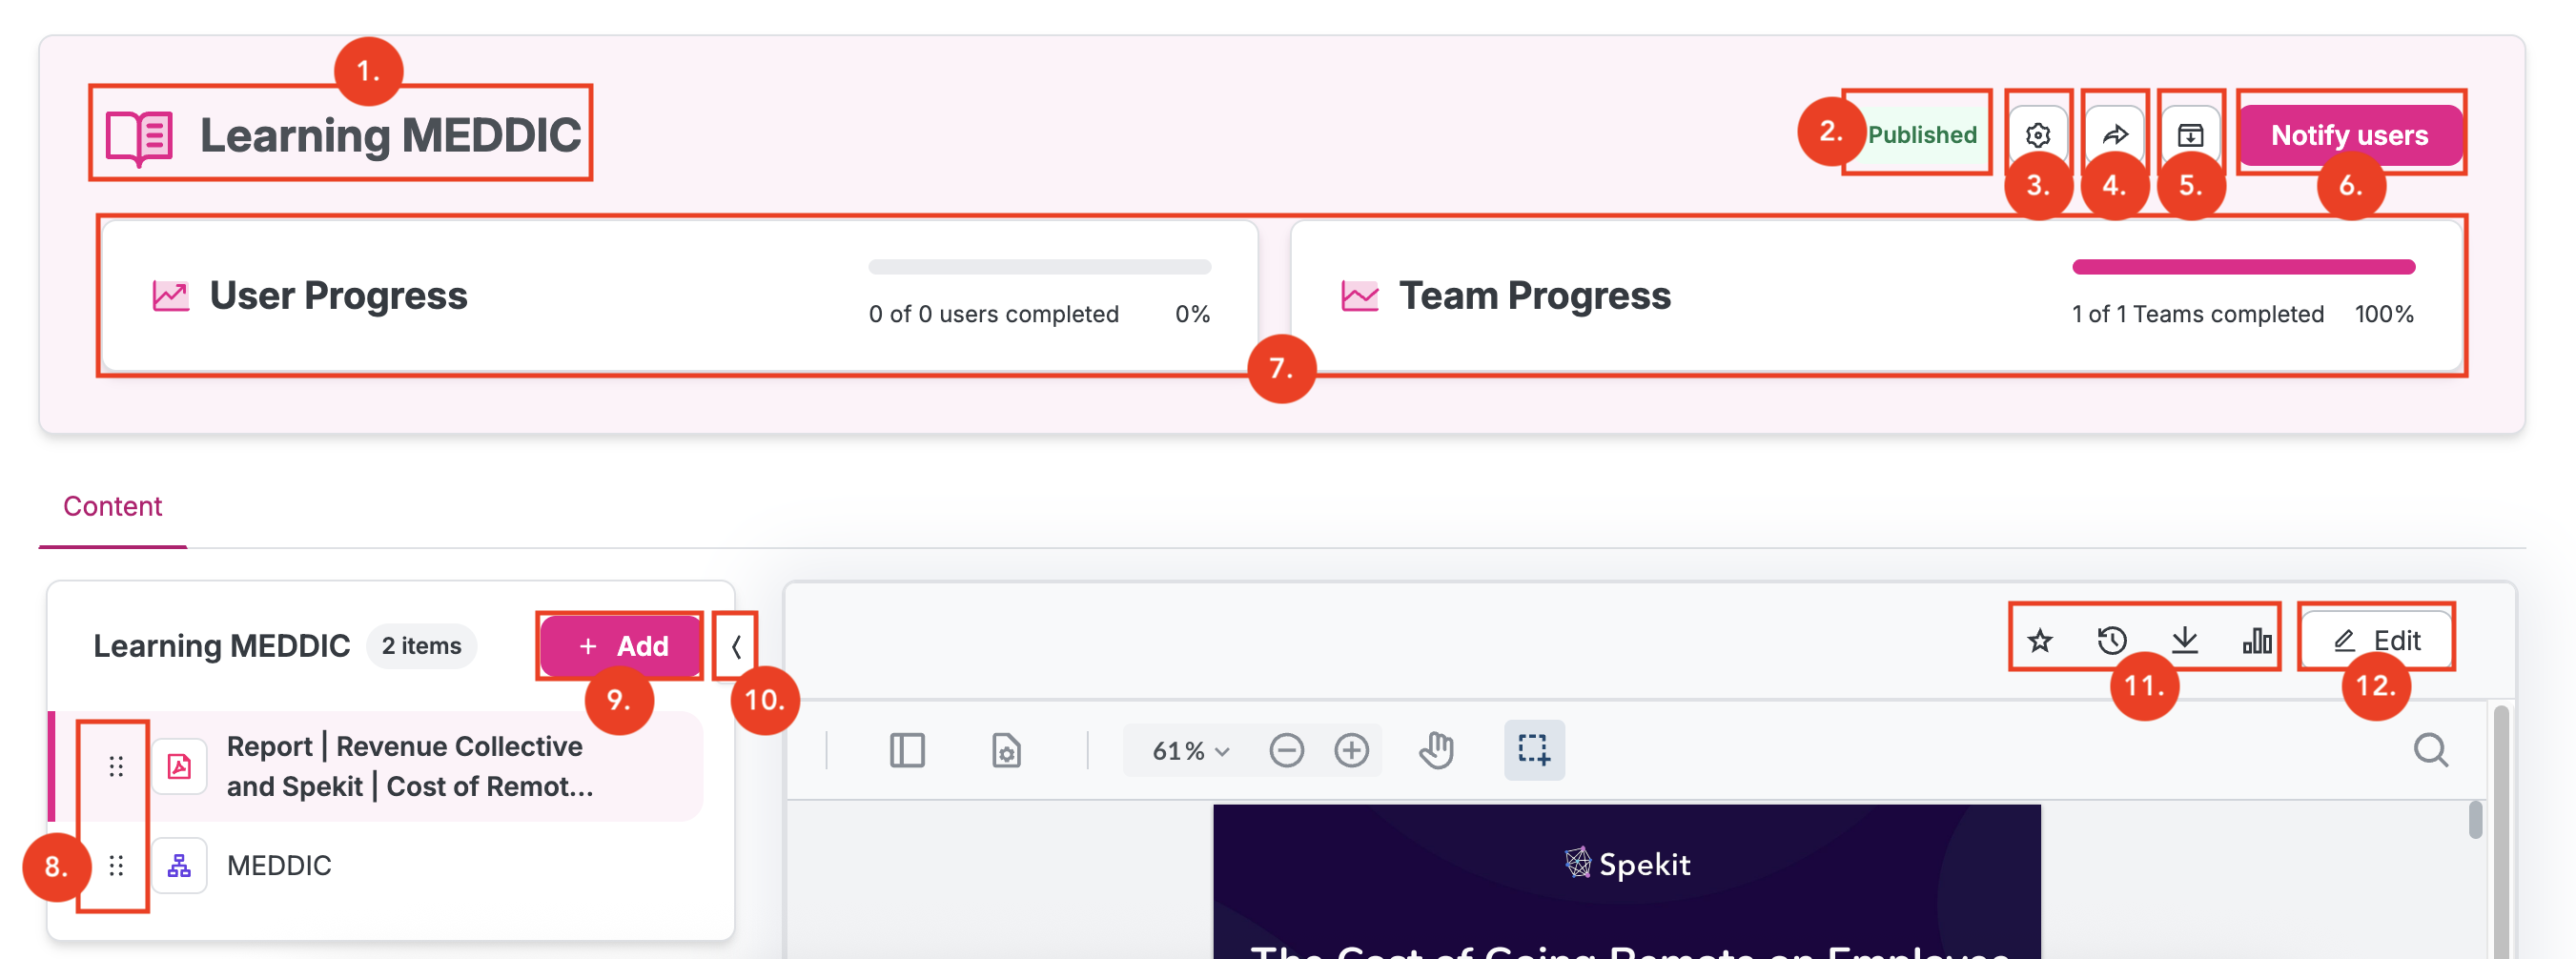Switch to the Content tab
This screenshot has height=959, width=2576.
point(112,506)
